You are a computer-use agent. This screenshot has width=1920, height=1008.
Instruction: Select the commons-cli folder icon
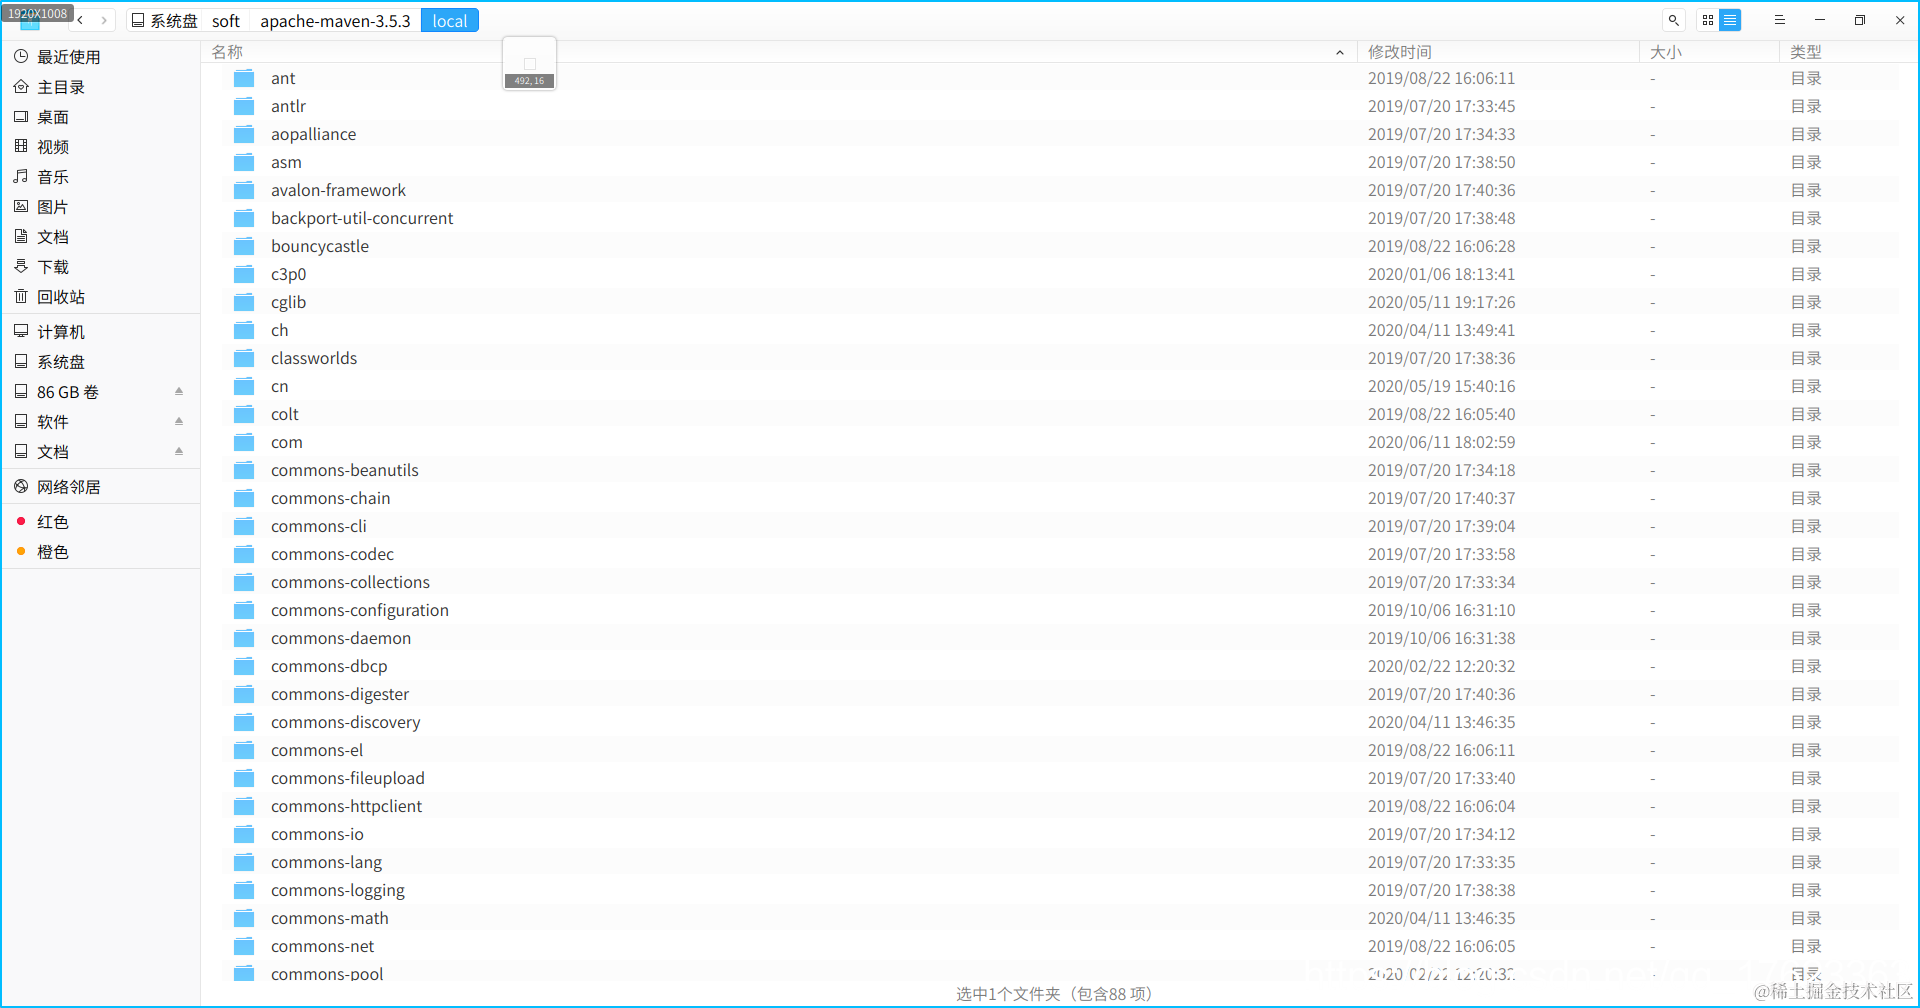244,526
